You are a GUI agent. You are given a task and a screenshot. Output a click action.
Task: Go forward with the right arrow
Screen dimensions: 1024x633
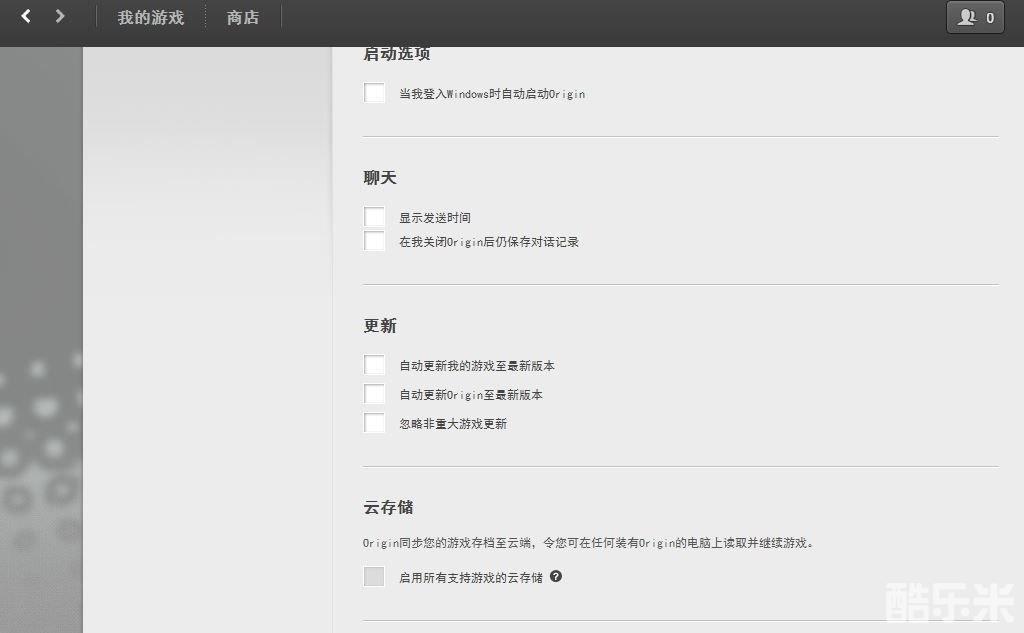coord(59,16)
